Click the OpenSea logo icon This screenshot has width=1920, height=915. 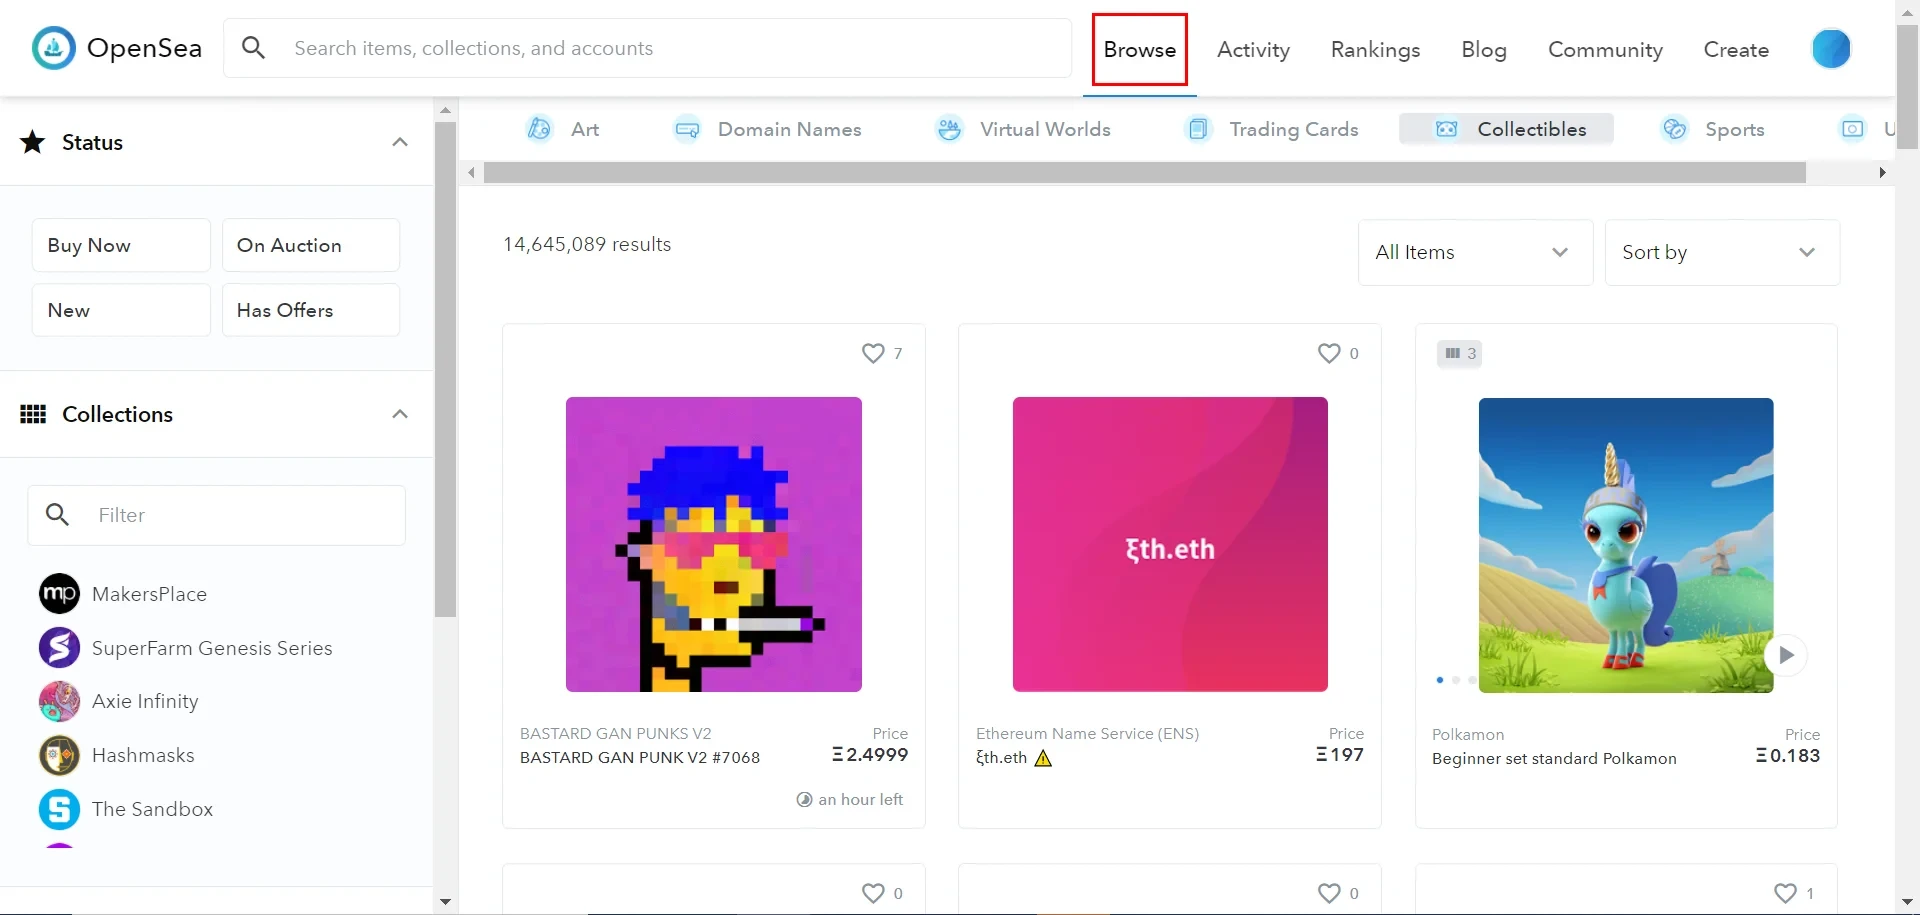click(x=54, y=48)
